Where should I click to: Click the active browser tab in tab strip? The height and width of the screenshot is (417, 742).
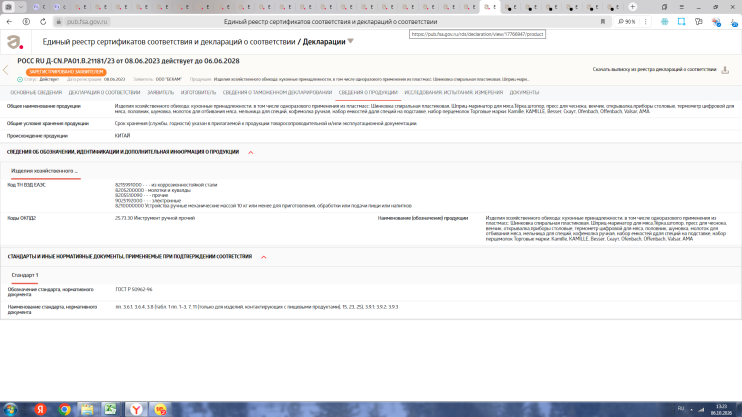pos(490,7)
